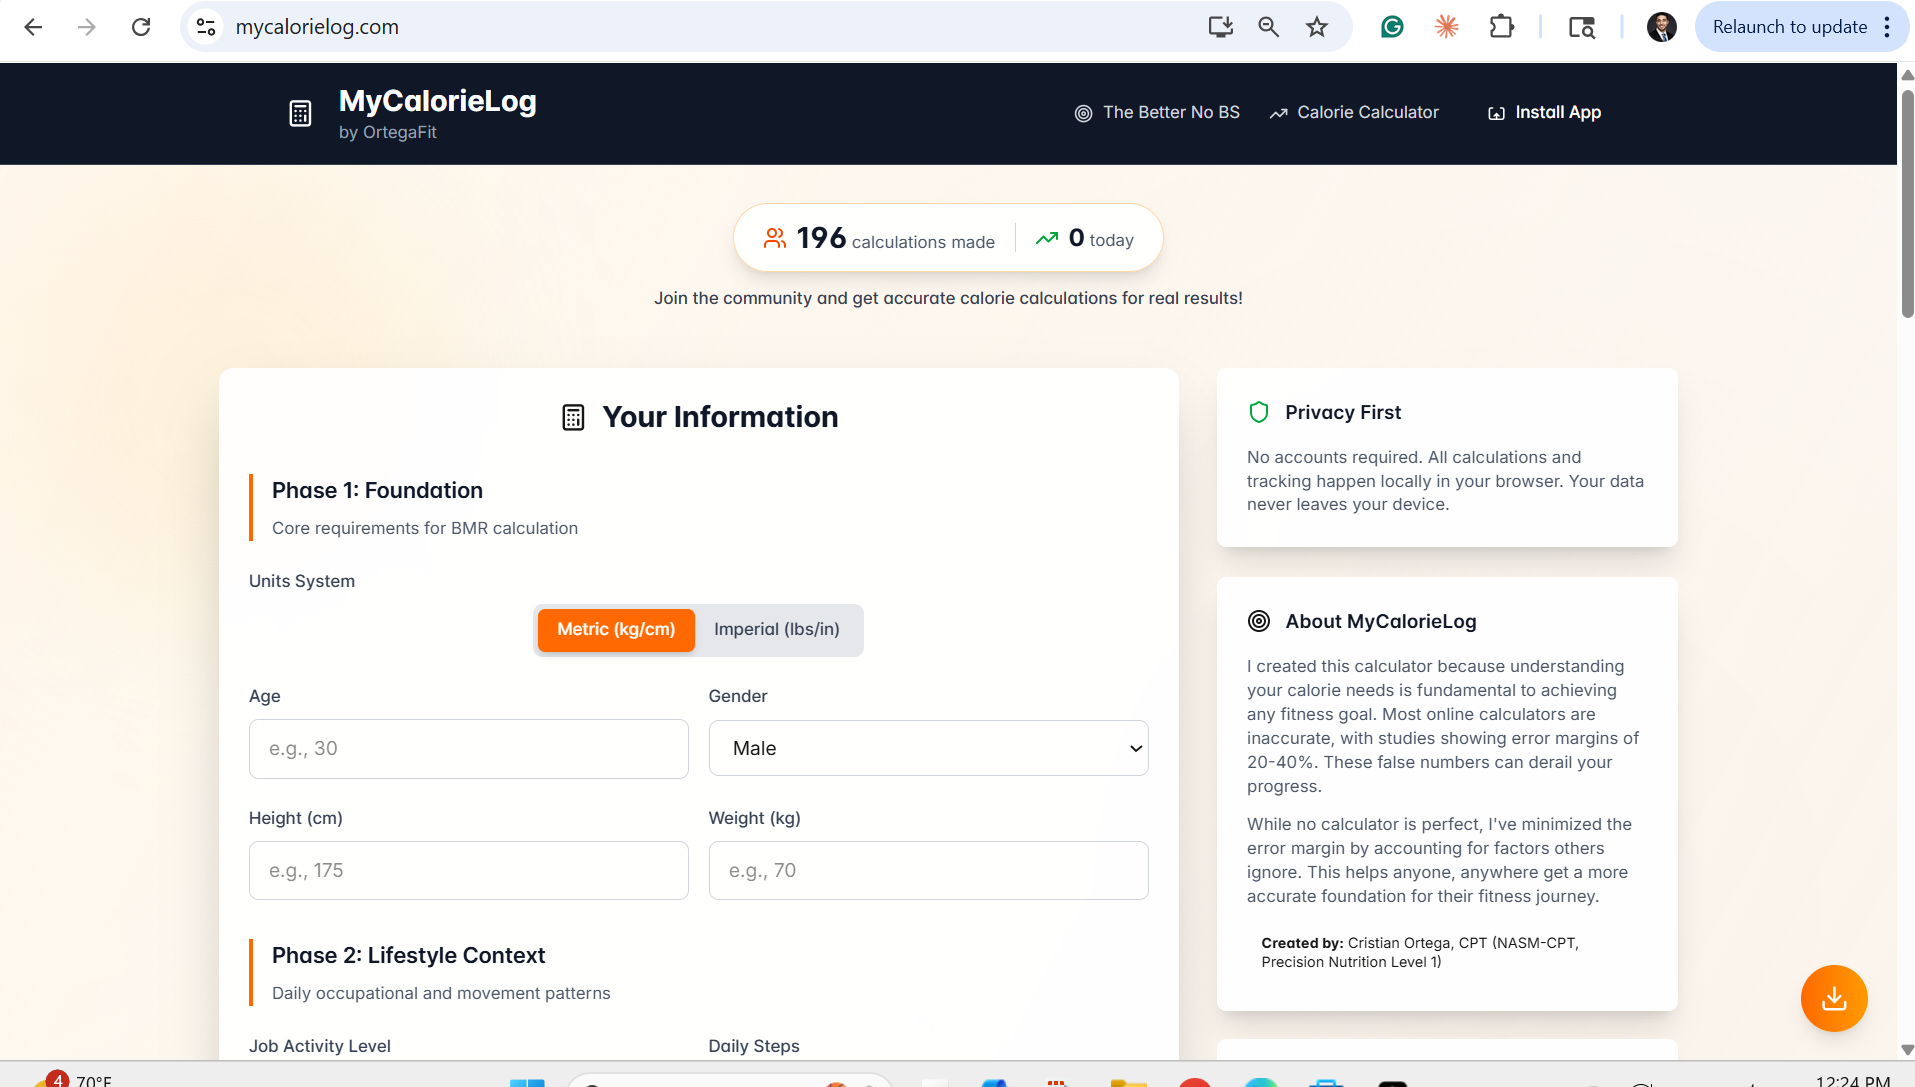Switch to Imperial (lbs/in) units

[x=777, y=630]
